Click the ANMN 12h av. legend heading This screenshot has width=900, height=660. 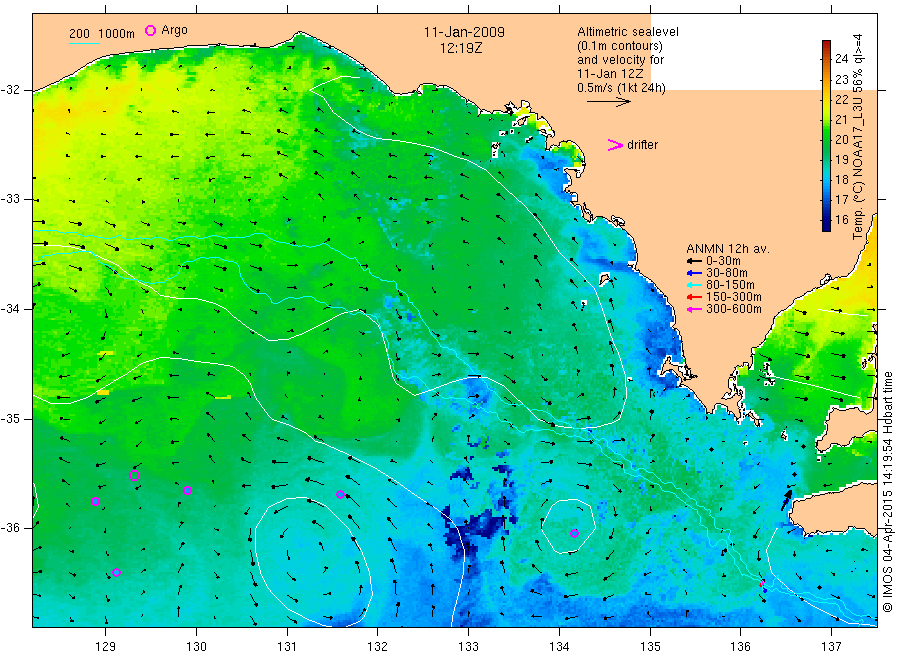pos(727,249)
